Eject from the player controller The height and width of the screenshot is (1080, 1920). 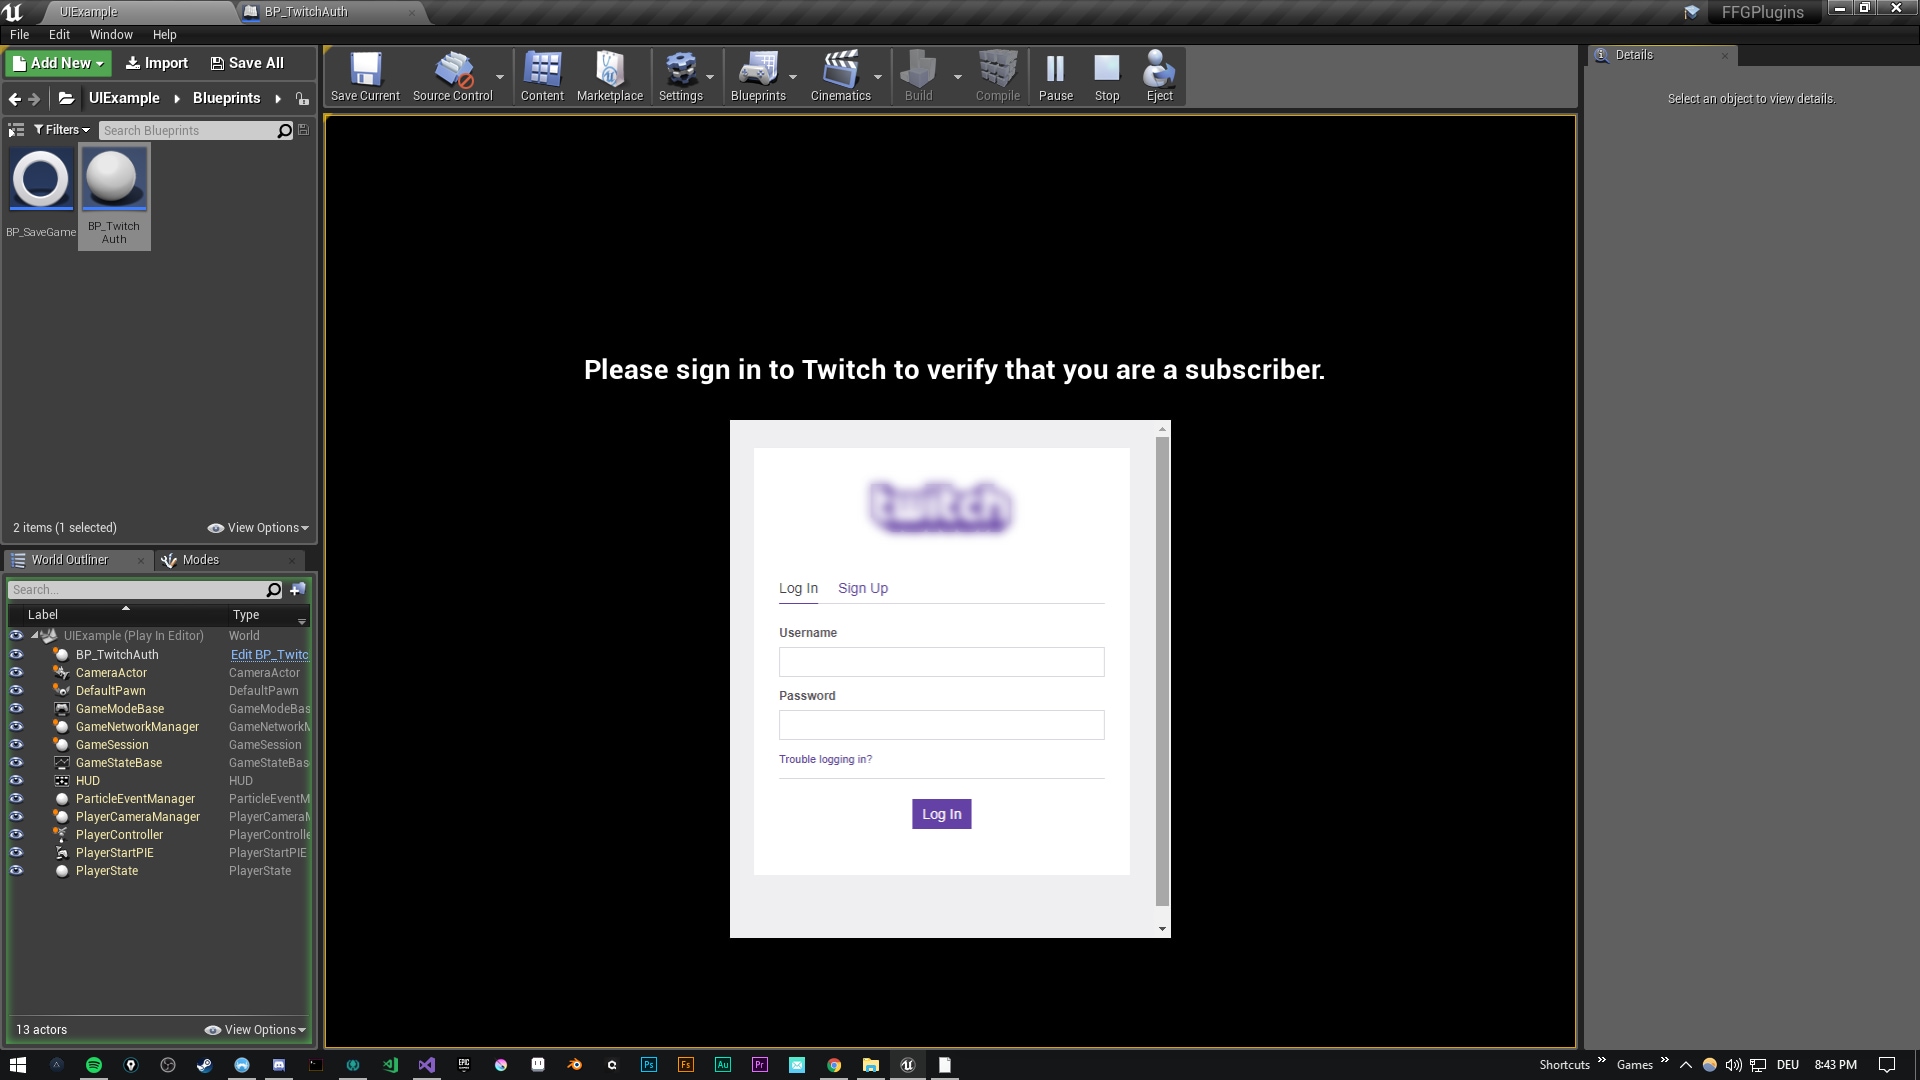pos(1158,75)
